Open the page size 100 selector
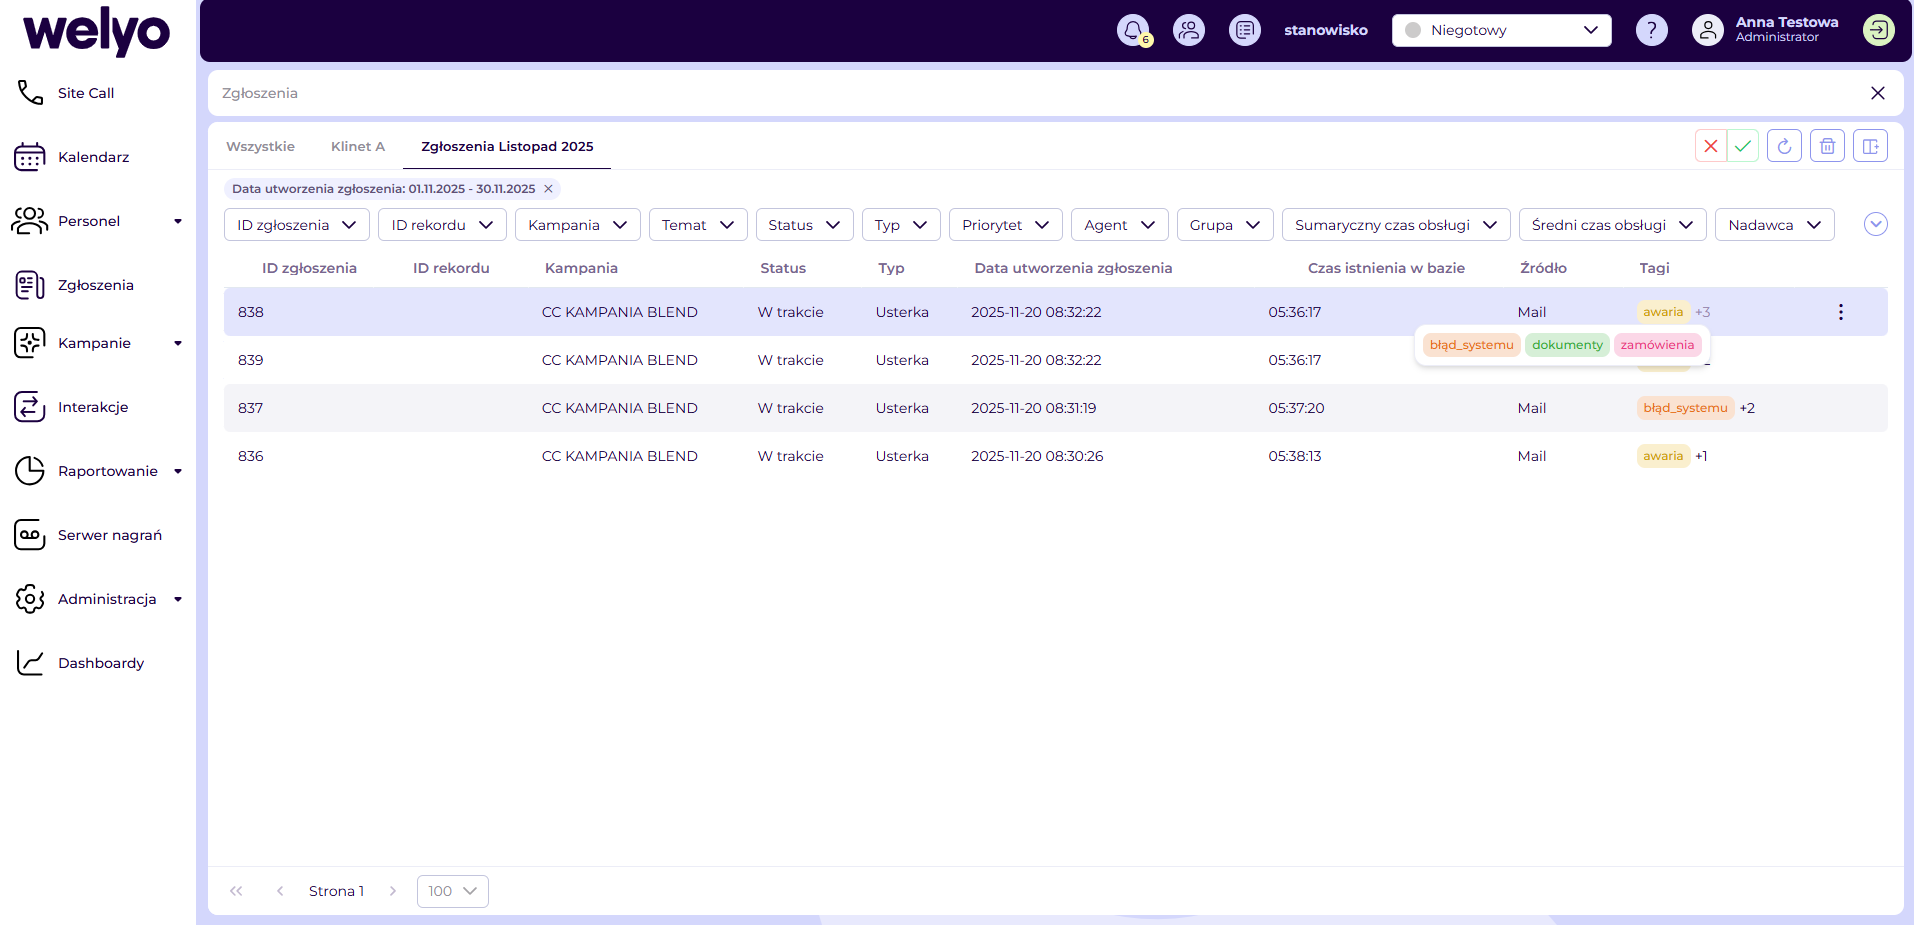Viewport: 1914px width, 925px height. [x=452, y=891]
